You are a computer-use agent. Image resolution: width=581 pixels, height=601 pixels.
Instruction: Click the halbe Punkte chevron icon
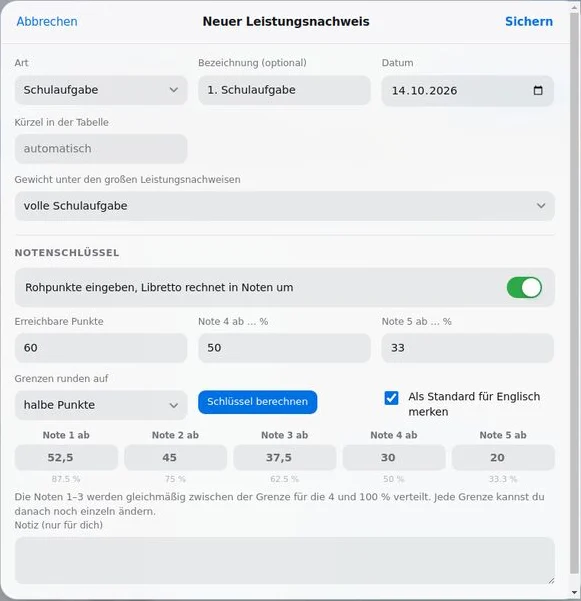click(x=174, y=405)
